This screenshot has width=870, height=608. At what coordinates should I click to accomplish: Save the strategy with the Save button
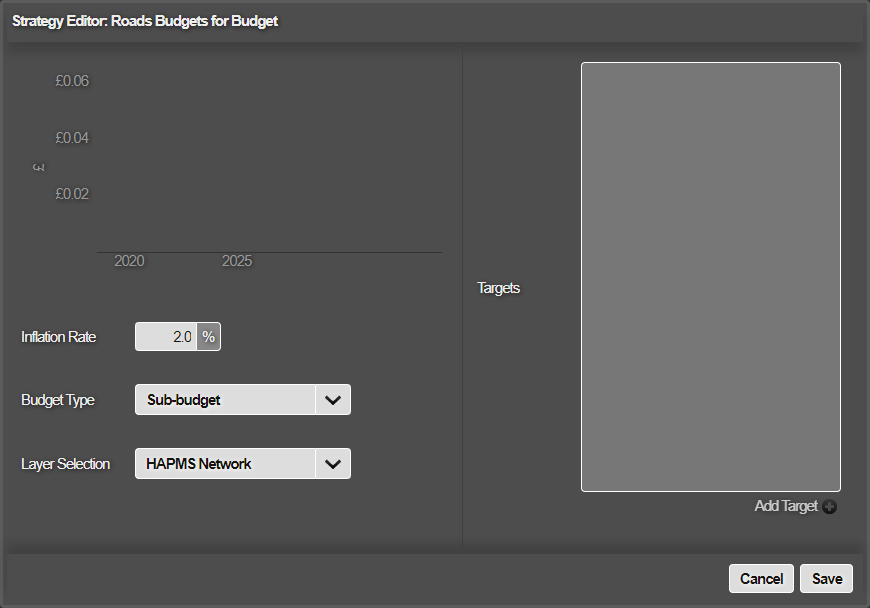827,579
